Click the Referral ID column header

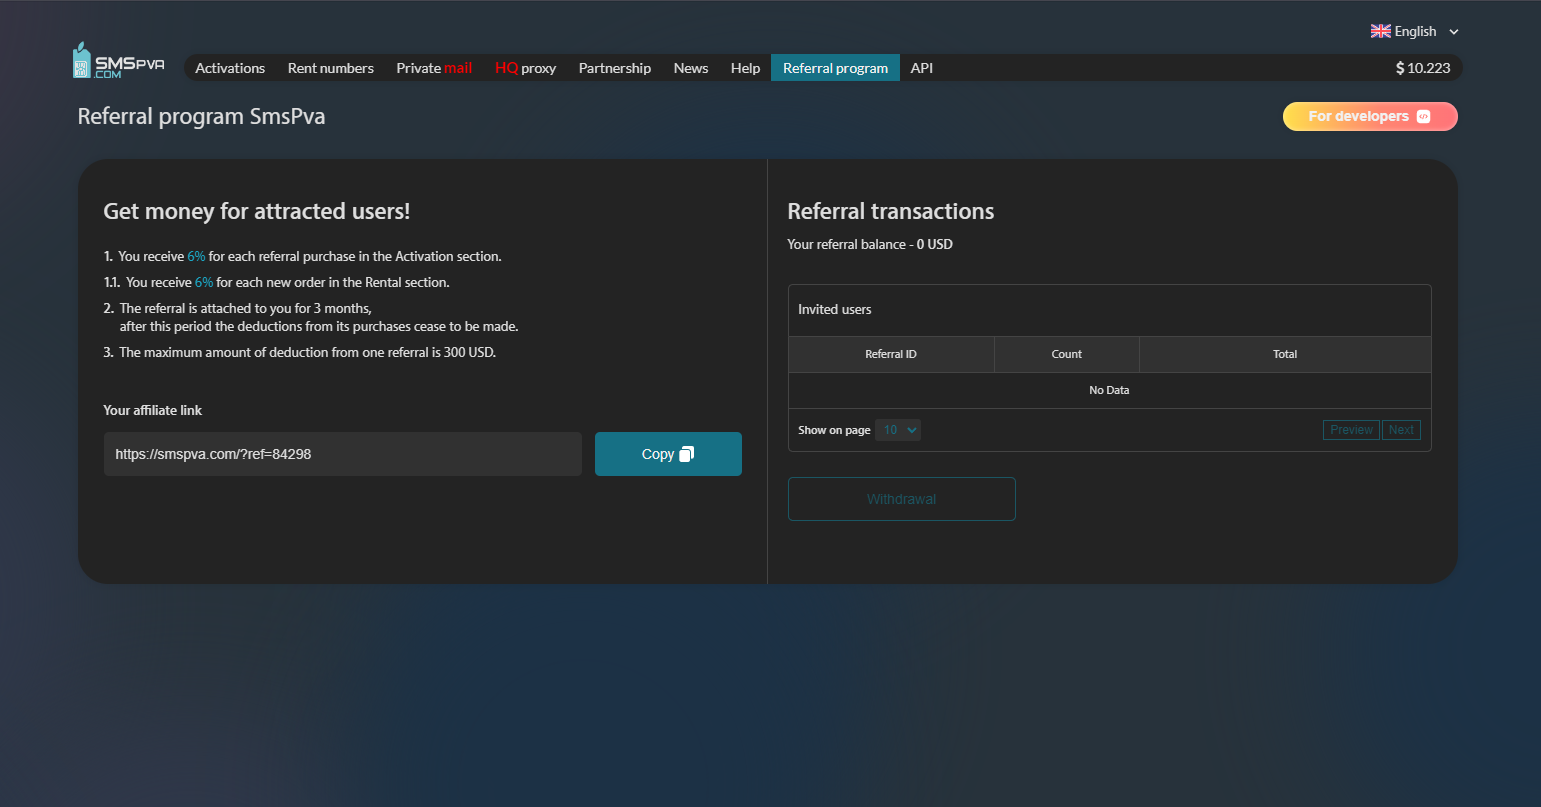coord(891,354)
